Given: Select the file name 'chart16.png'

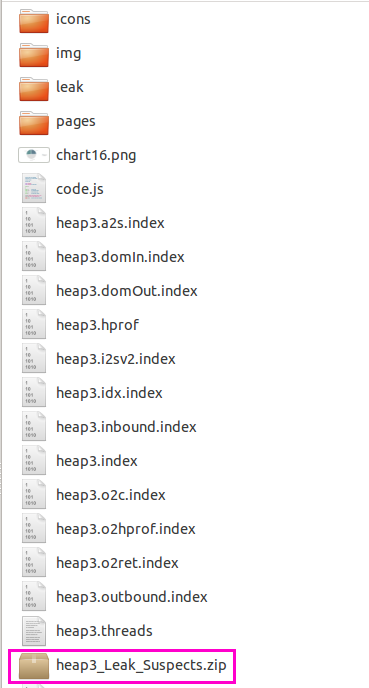Looking at the screenshot, I should point(96,156).
